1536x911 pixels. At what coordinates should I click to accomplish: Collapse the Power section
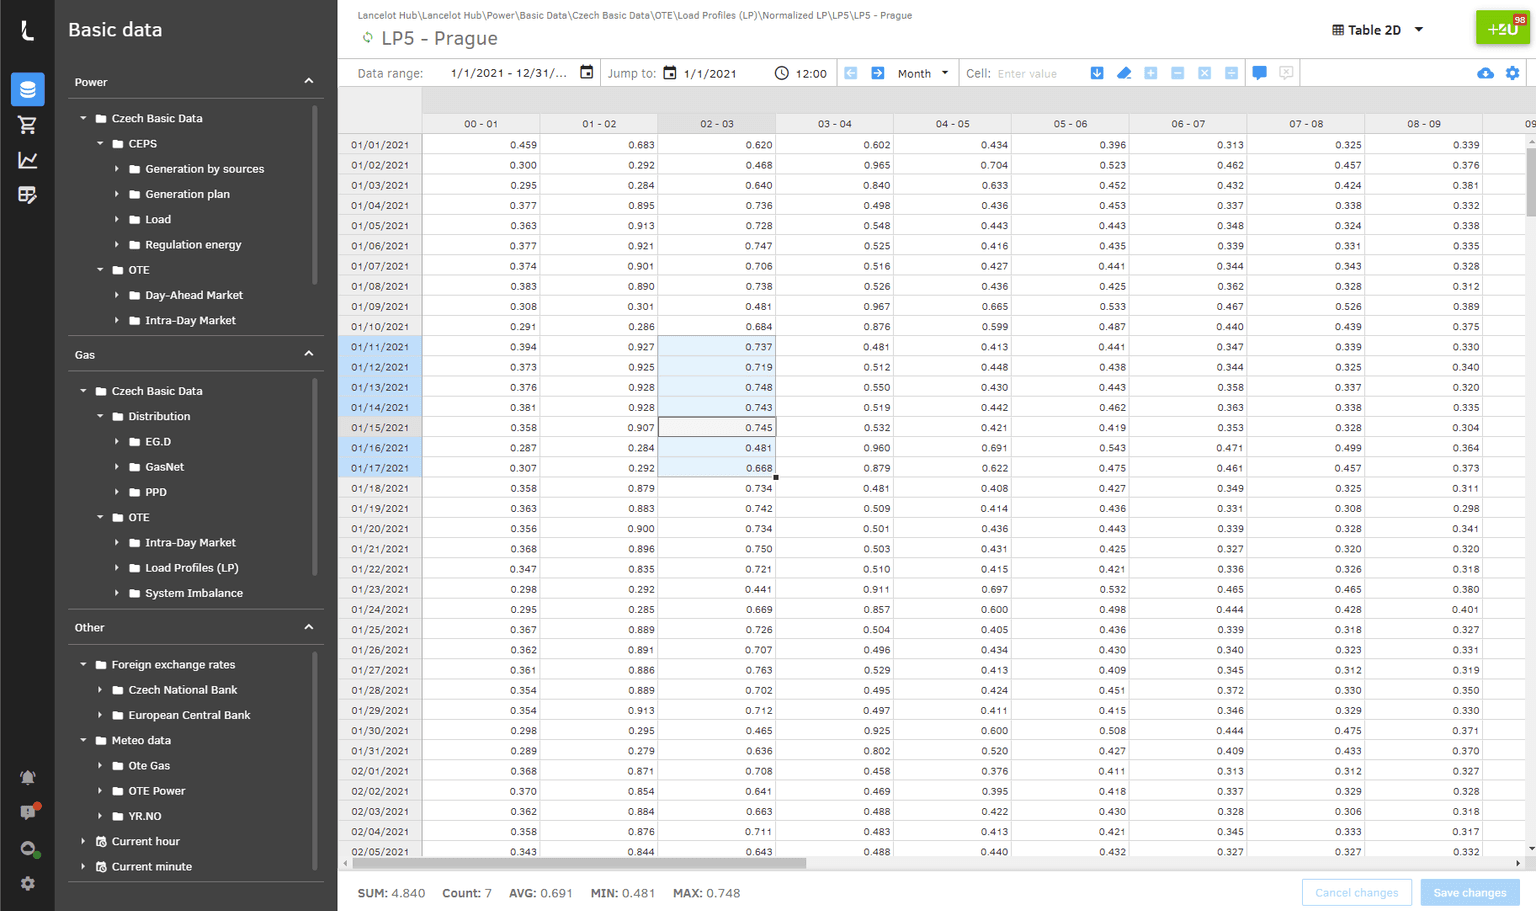[x=308, y=82]
